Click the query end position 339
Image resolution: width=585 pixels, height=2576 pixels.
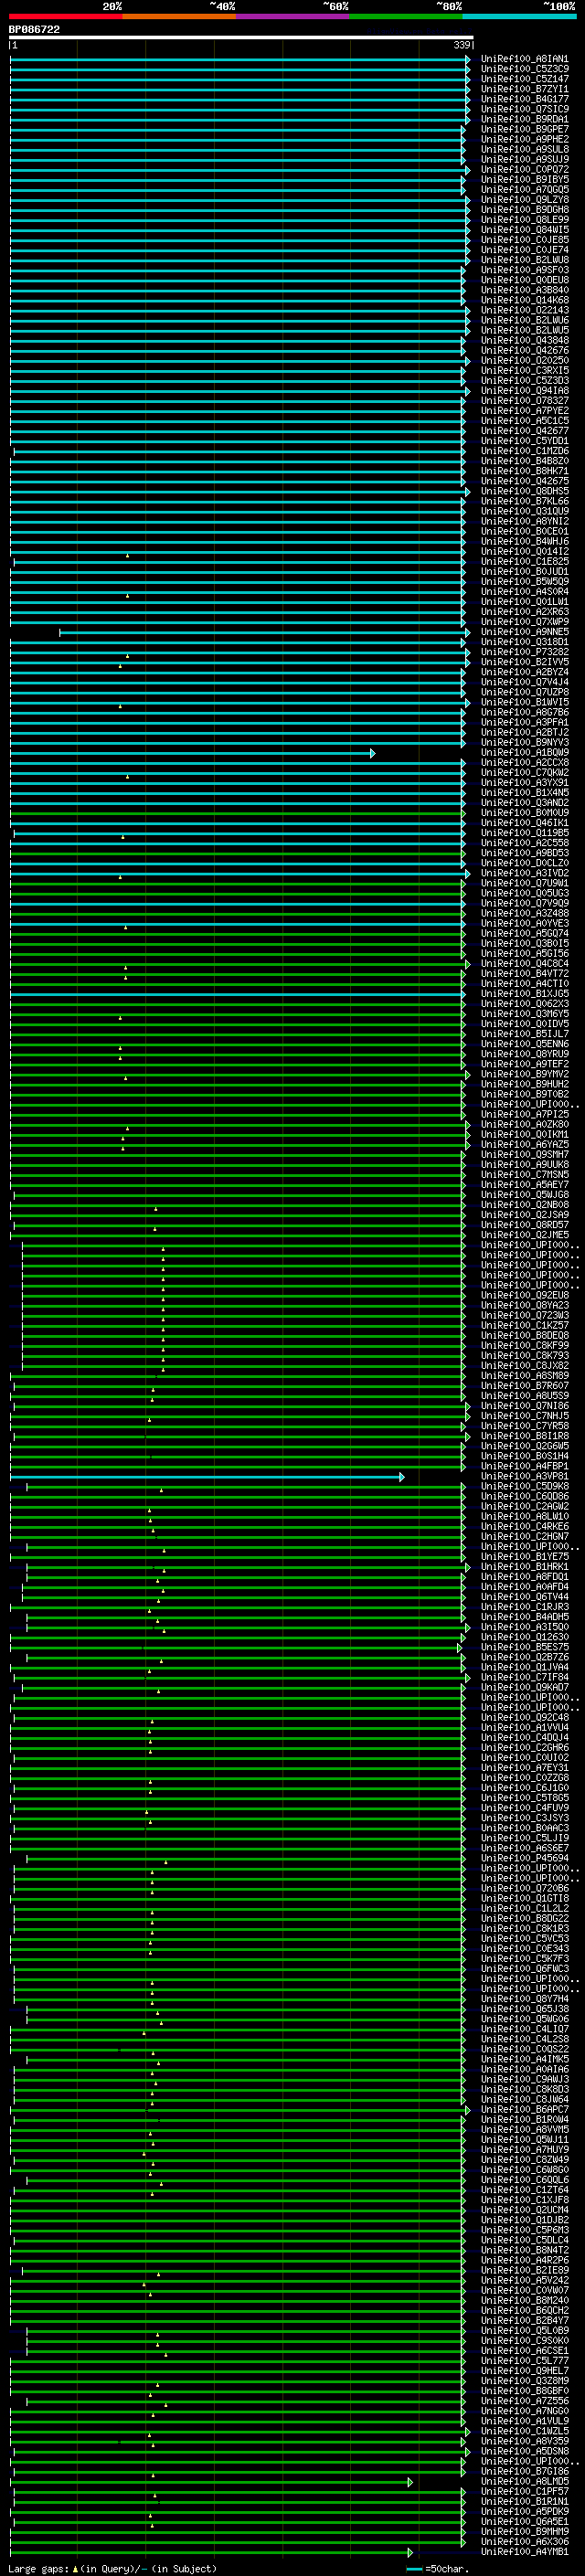tap(462, 45)
